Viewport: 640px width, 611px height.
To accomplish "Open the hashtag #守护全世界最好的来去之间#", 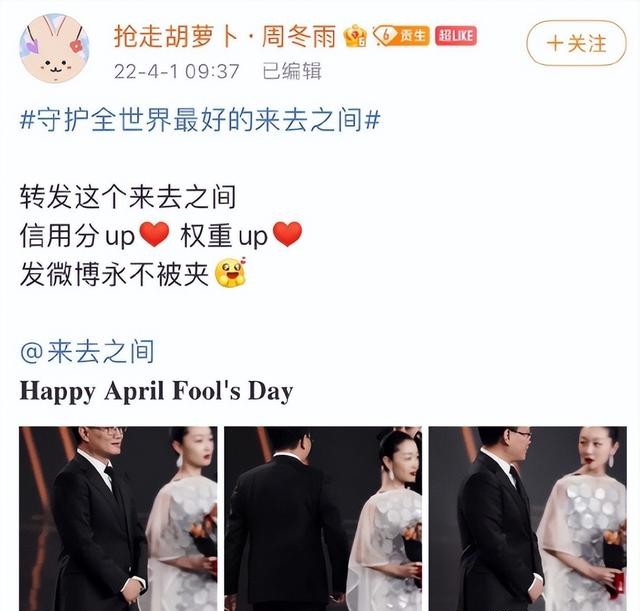I will point(200,120).
